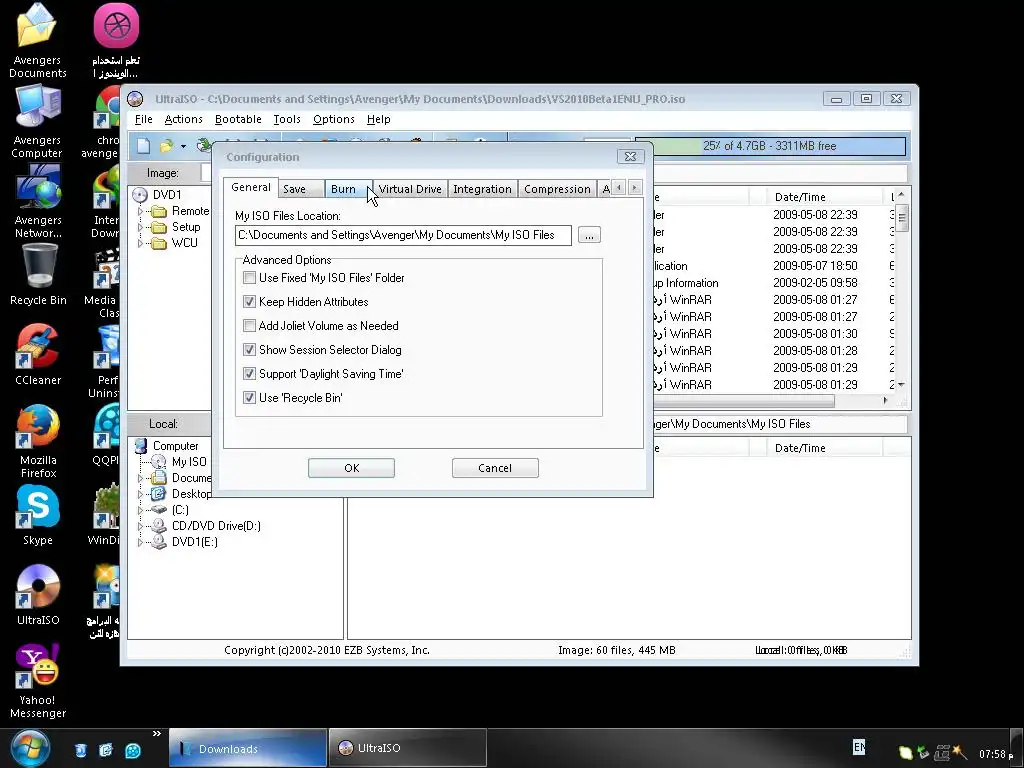Switch to the Virtual Drive tab
The width and height of the screenshot is (1024, 768).
coord(410,189)
